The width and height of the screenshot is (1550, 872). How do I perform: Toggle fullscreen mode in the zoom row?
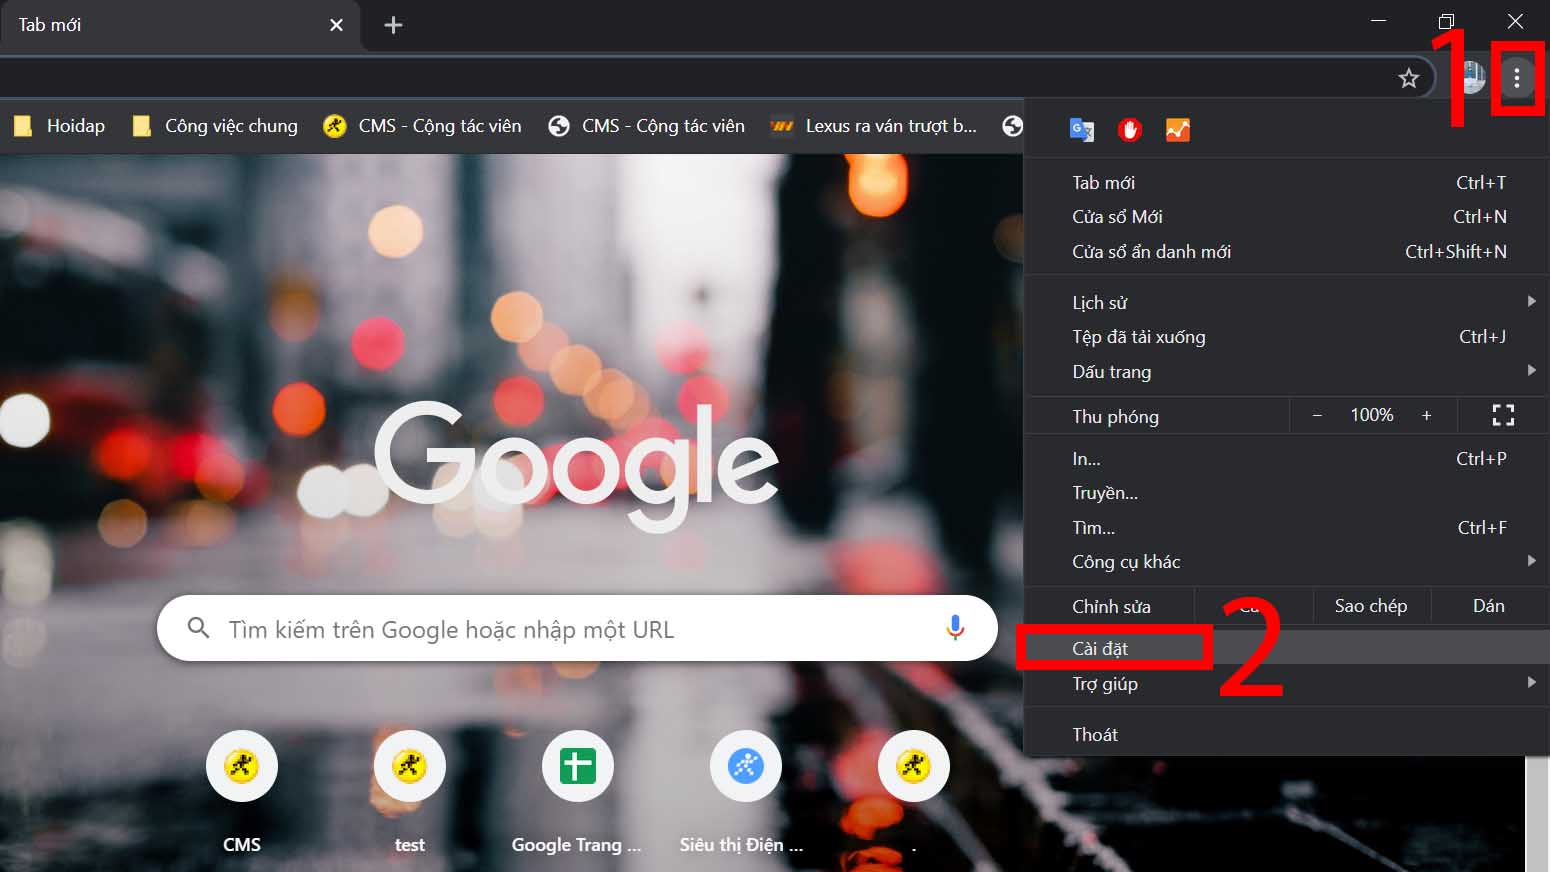pos(1503,415)
